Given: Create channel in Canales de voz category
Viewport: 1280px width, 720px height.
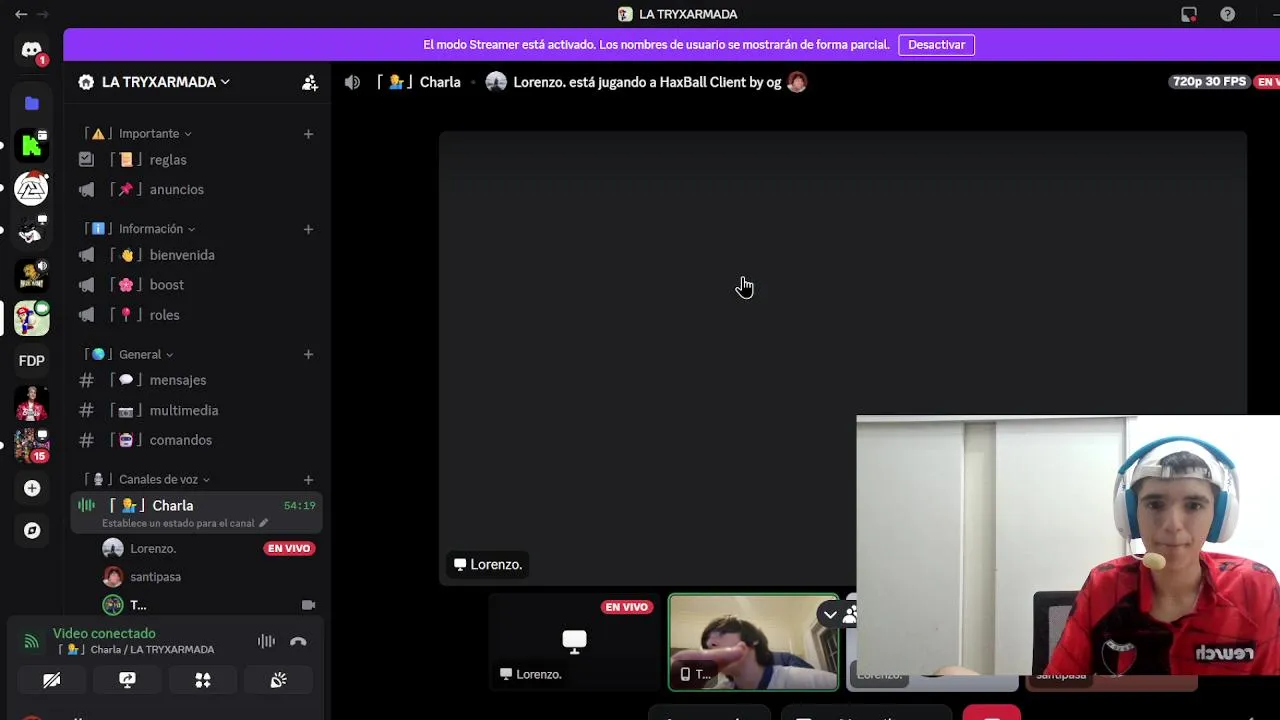Looking at the screenshot, I should coord(308,480).
